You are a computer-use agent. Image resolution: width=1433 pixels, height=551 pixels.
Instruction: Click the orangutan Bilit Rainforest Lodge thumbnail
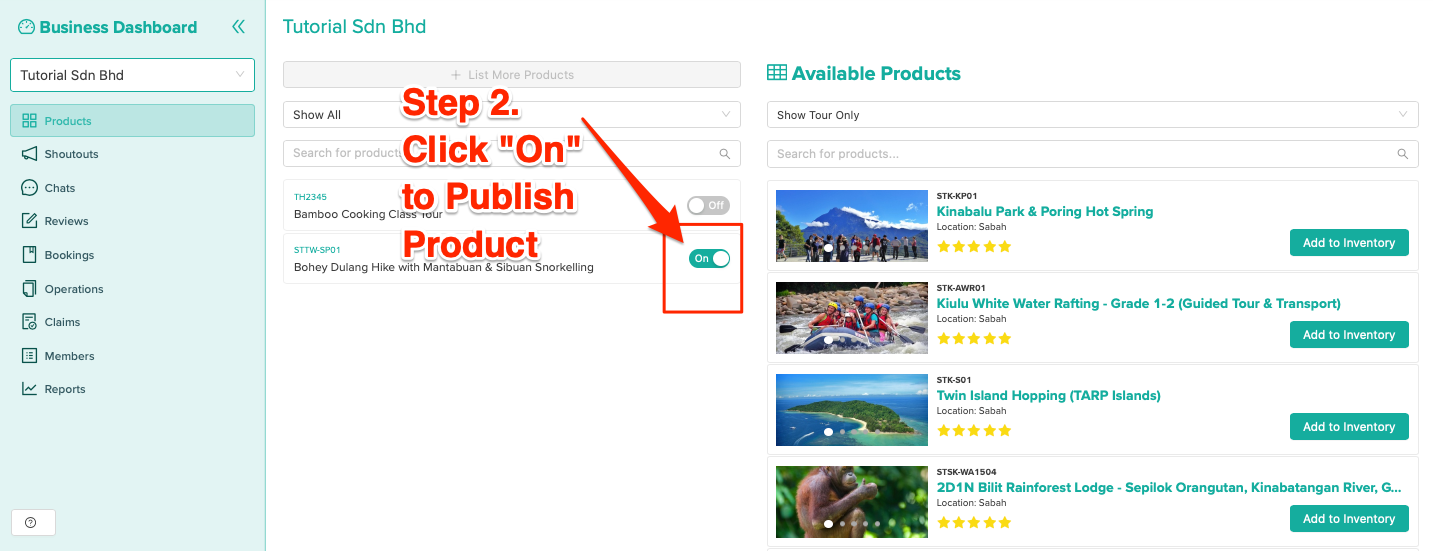point(851,502)
